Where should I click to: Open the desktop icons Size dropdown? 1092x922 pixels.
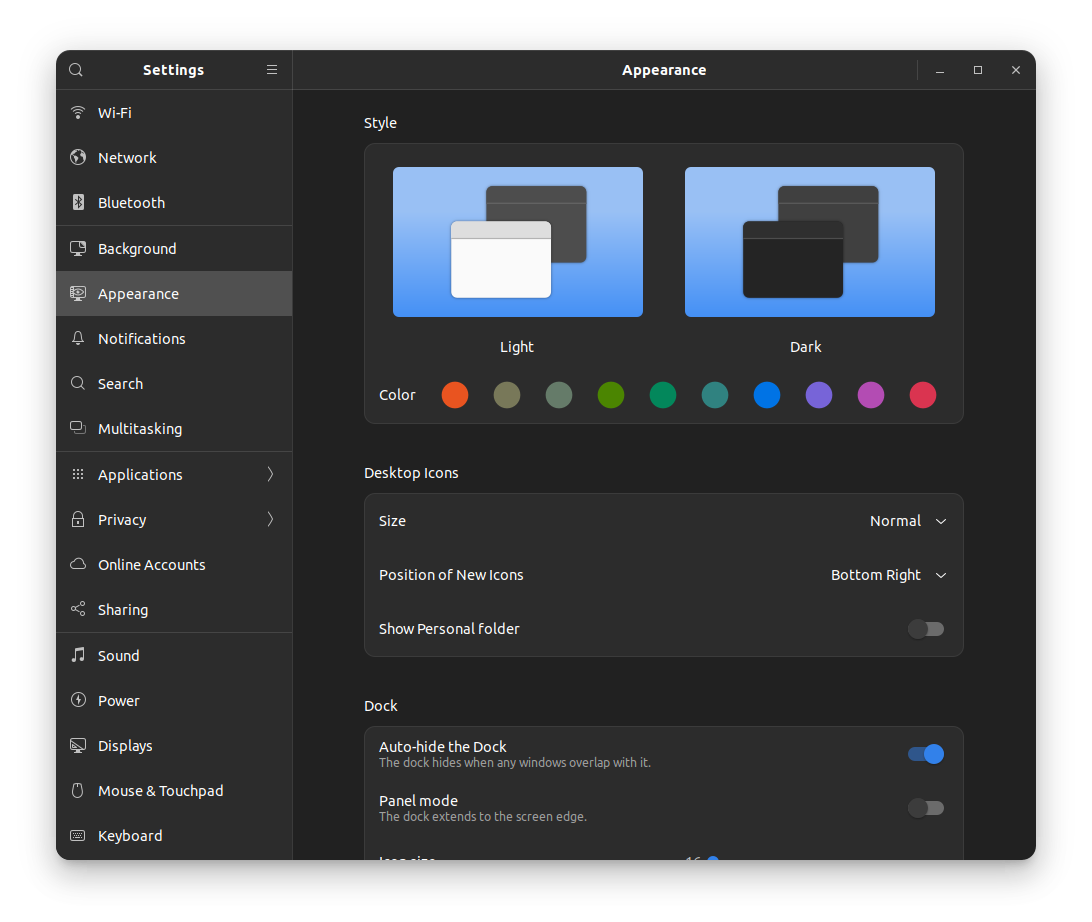click(906, 520)
